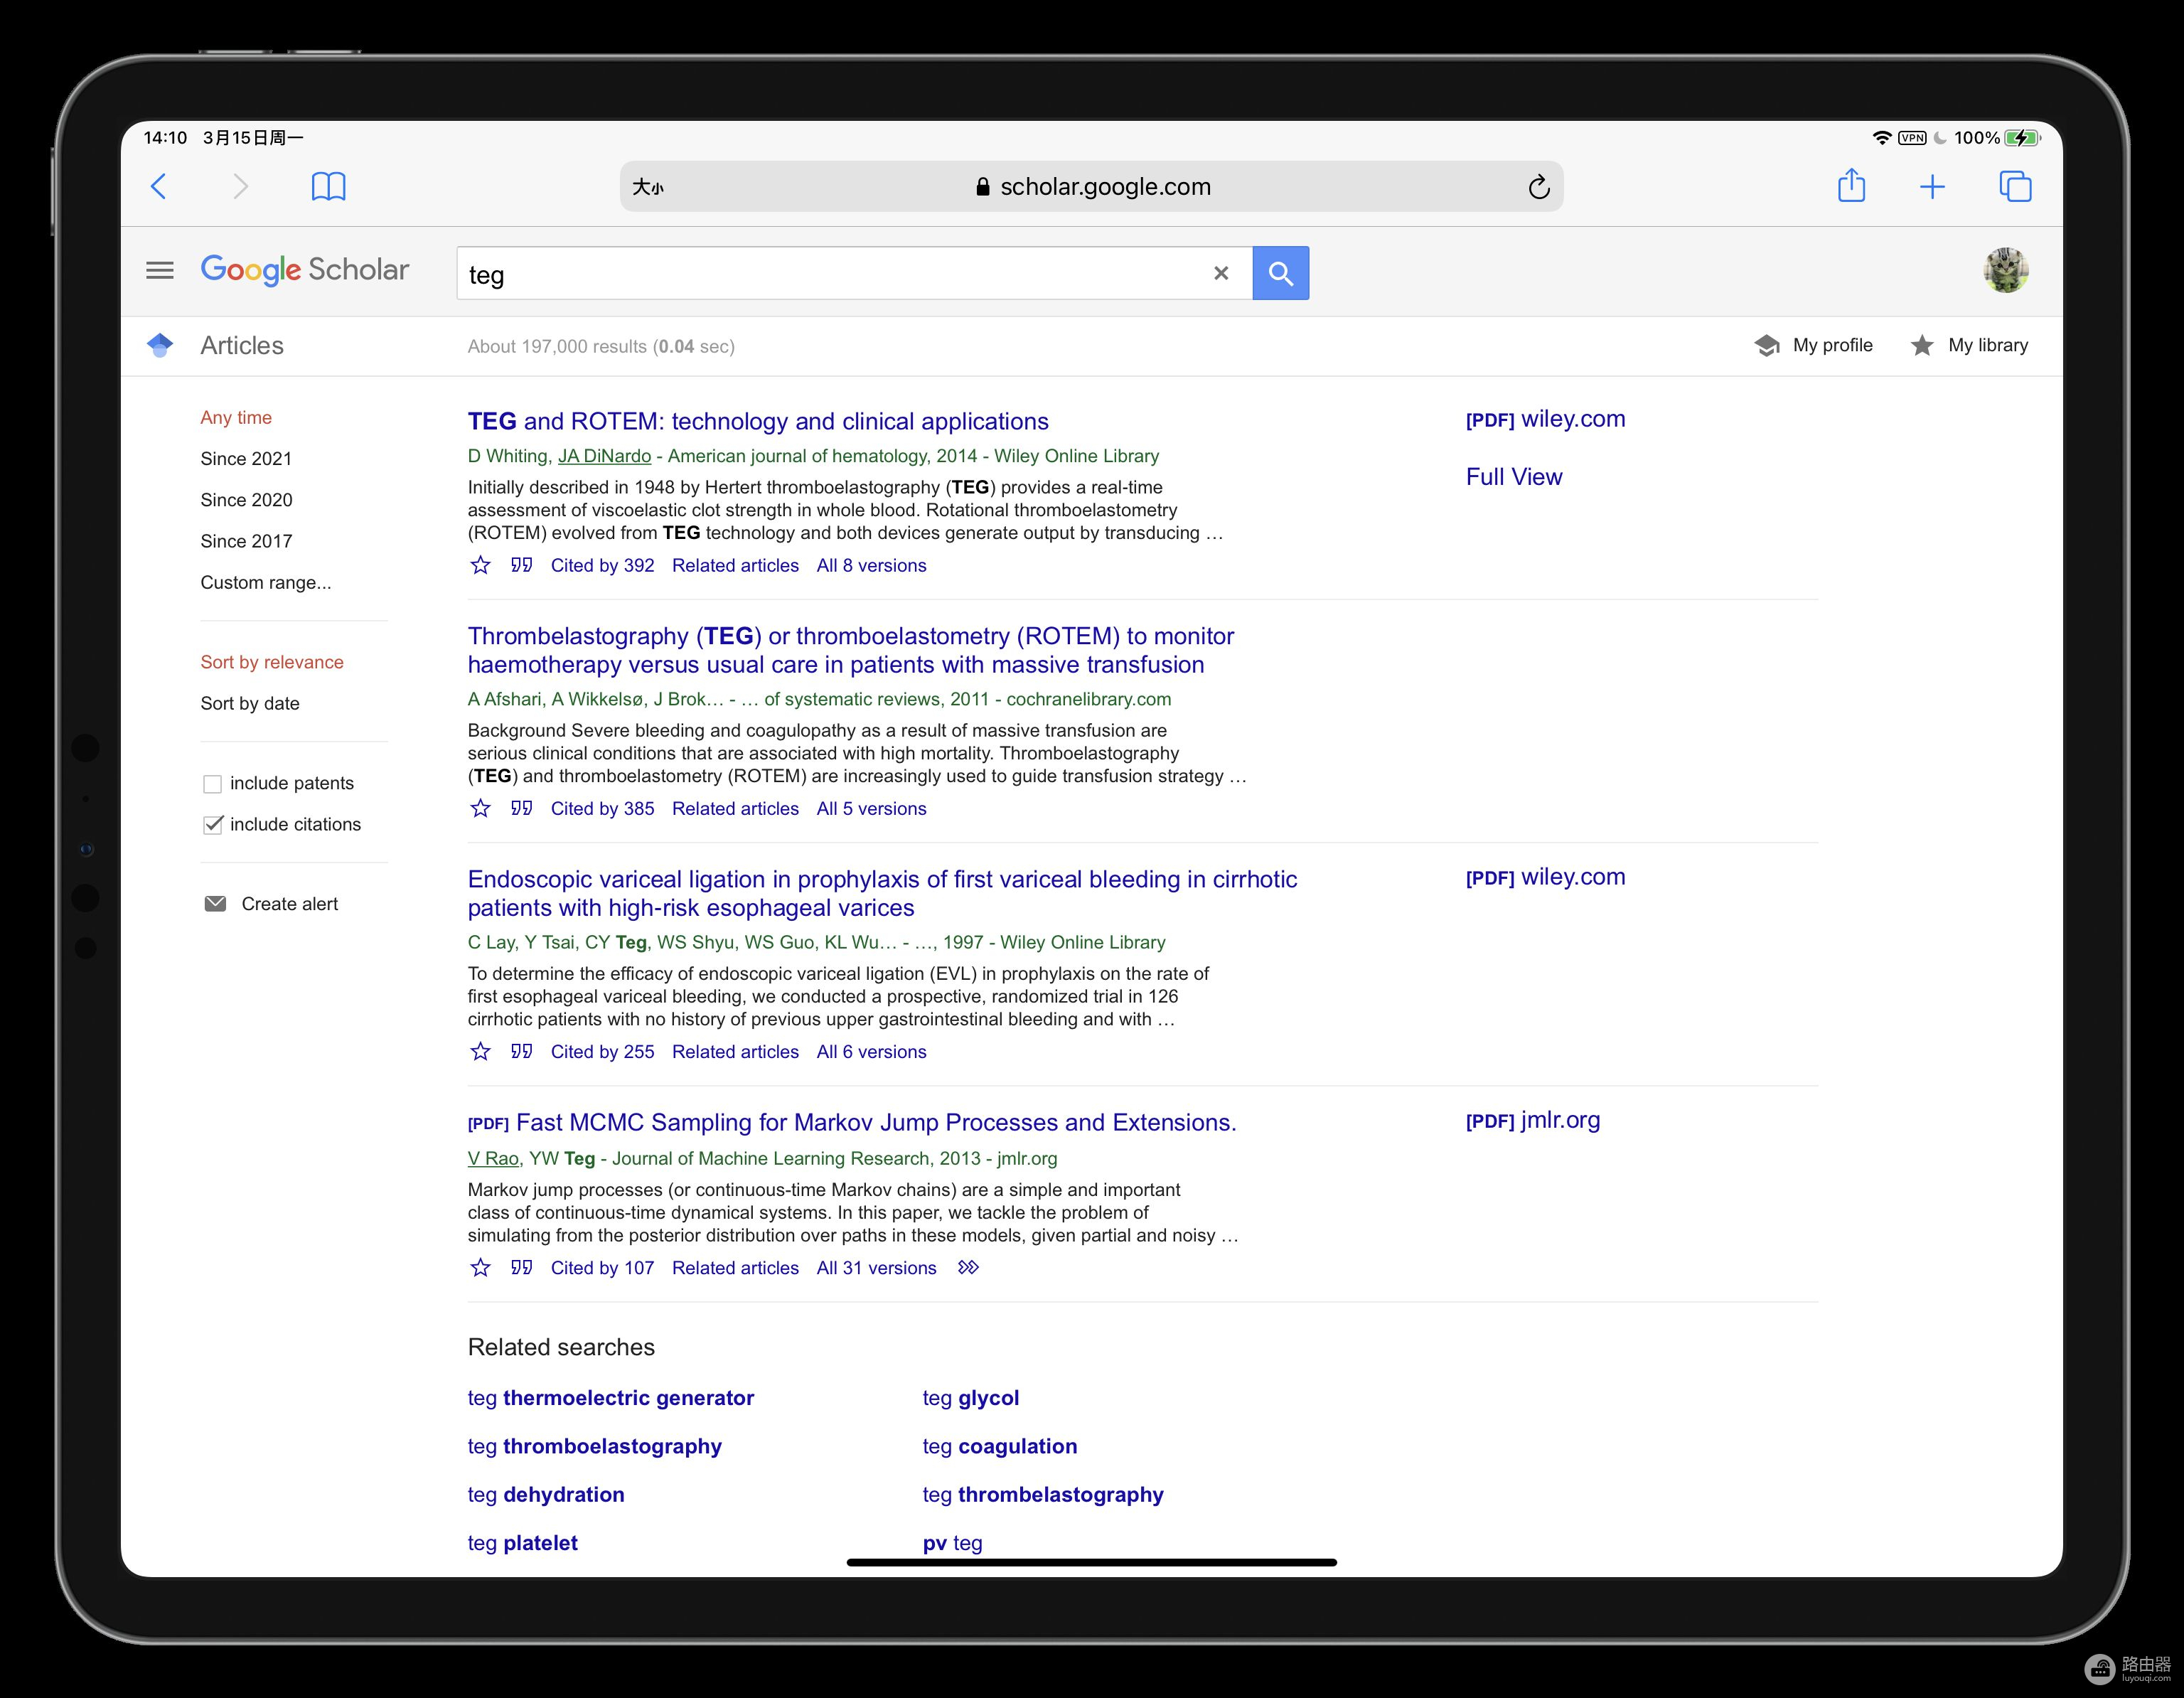Cite the Thrombelastography article via quote icon
The width and height of the screenshot is (2184, 1698).
click(521, 808)
